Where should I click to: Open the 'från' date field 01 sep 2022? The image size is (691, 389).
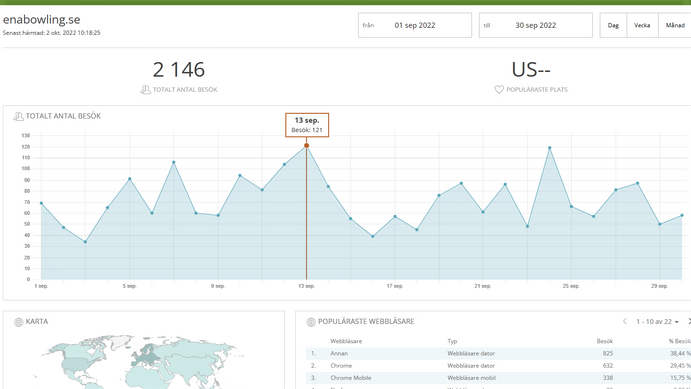[x=415, y=25]
